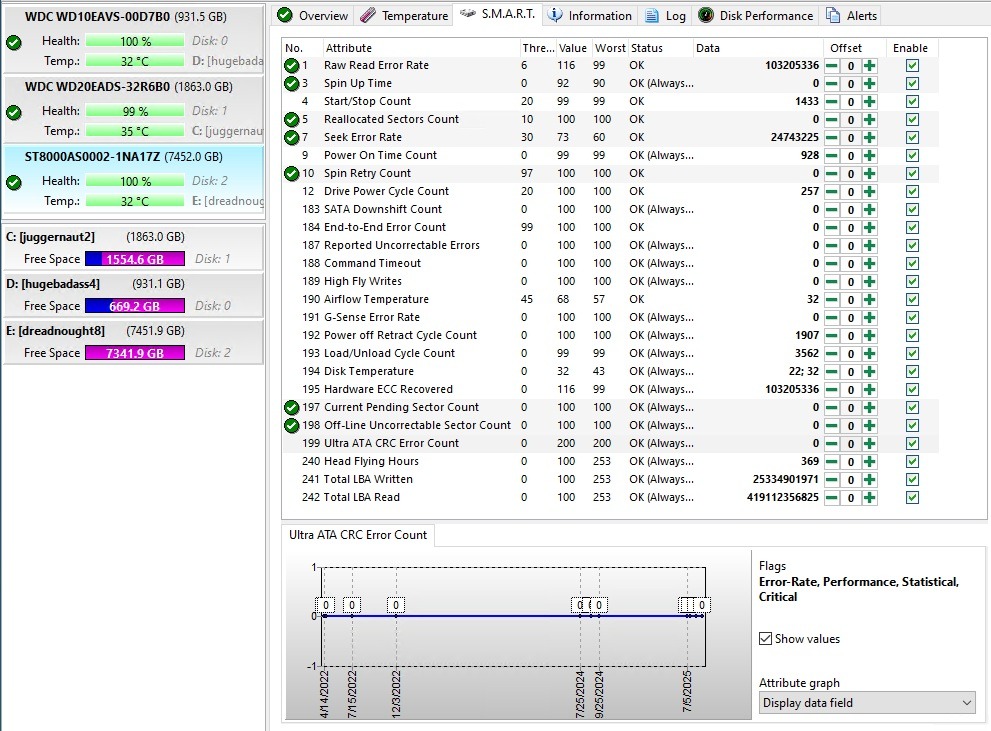Image resolution: width=991 pixels, height=731 pixels.
Task: Increase offset for Drive Power Cycle Count
Action: tap(870, 191)
